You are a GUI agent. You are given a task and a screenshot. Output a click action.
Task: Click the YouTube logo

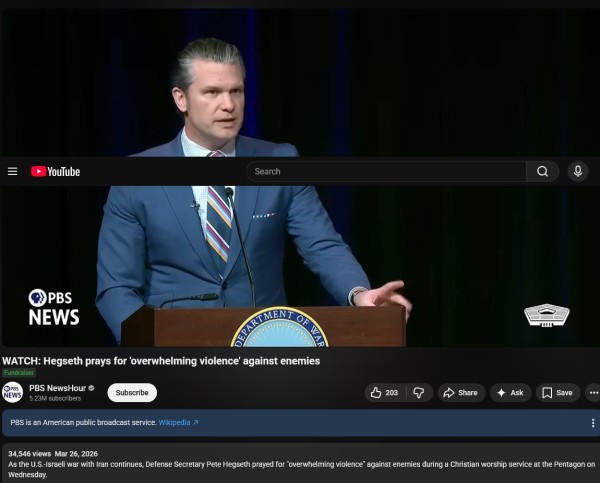tap(55, 171)
